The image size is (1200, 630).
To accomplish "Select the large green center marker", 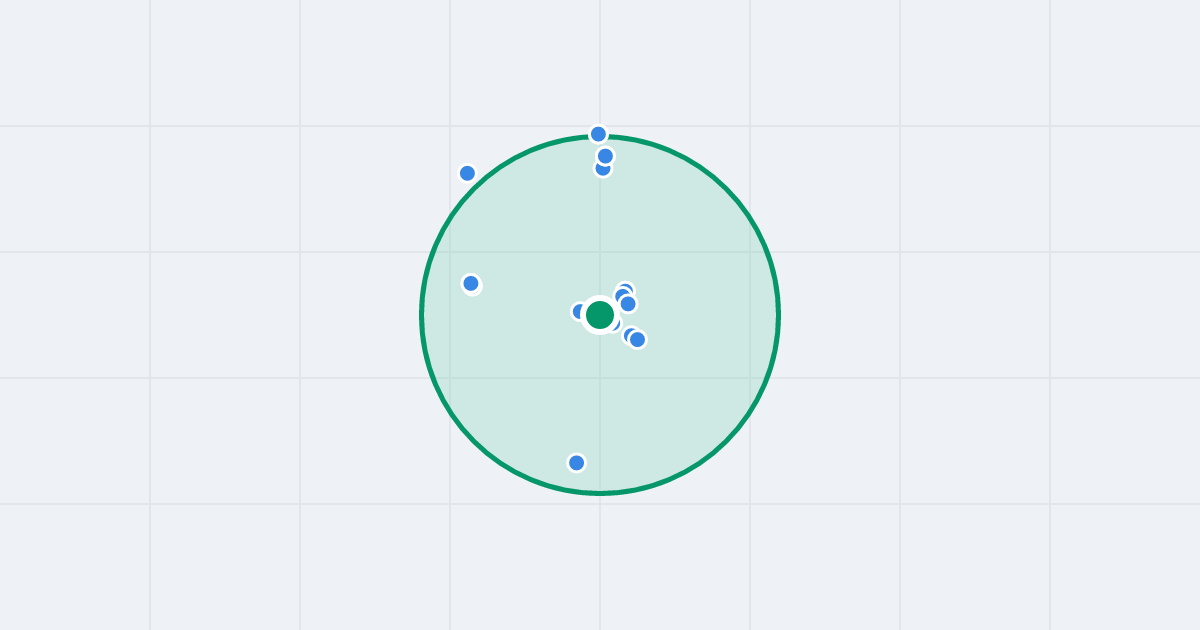I will [600, 315].
